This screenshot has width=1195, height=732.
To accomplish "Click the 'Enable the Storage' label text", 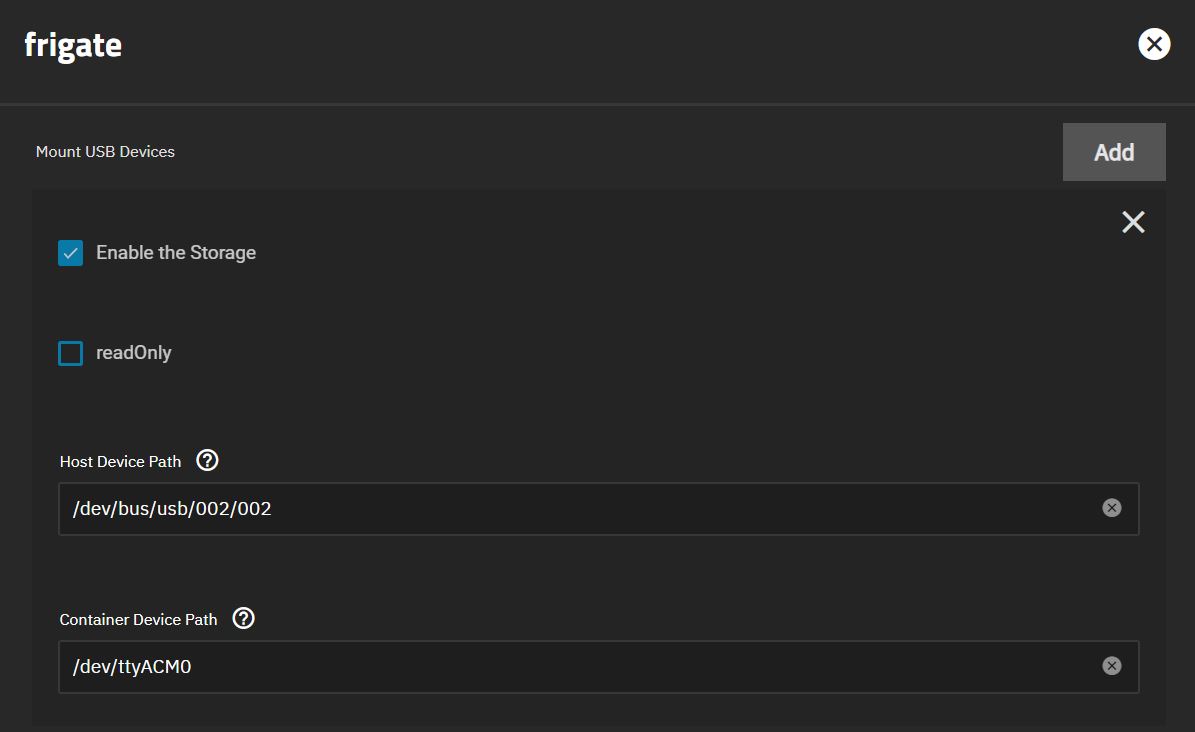I will click(x=176, y=253).
